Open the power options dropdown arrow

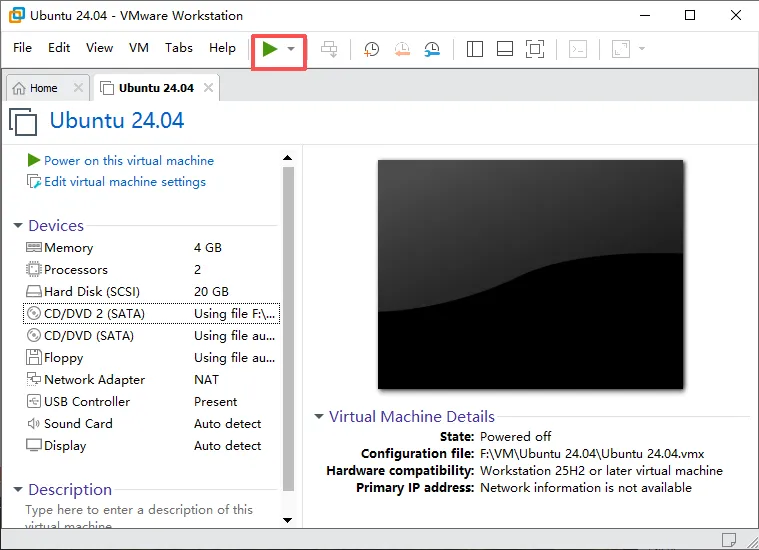click(291, 48)
